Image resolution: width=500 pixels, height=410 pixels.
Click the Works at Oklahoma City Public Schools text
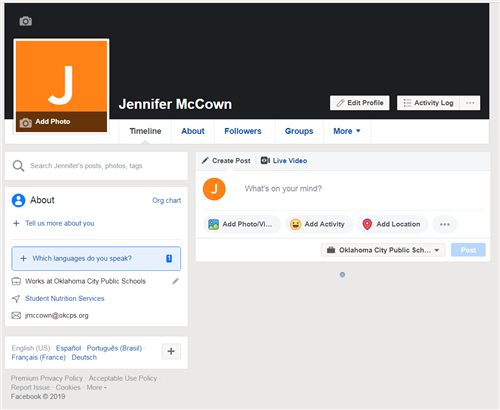click(x=85, y=281)
